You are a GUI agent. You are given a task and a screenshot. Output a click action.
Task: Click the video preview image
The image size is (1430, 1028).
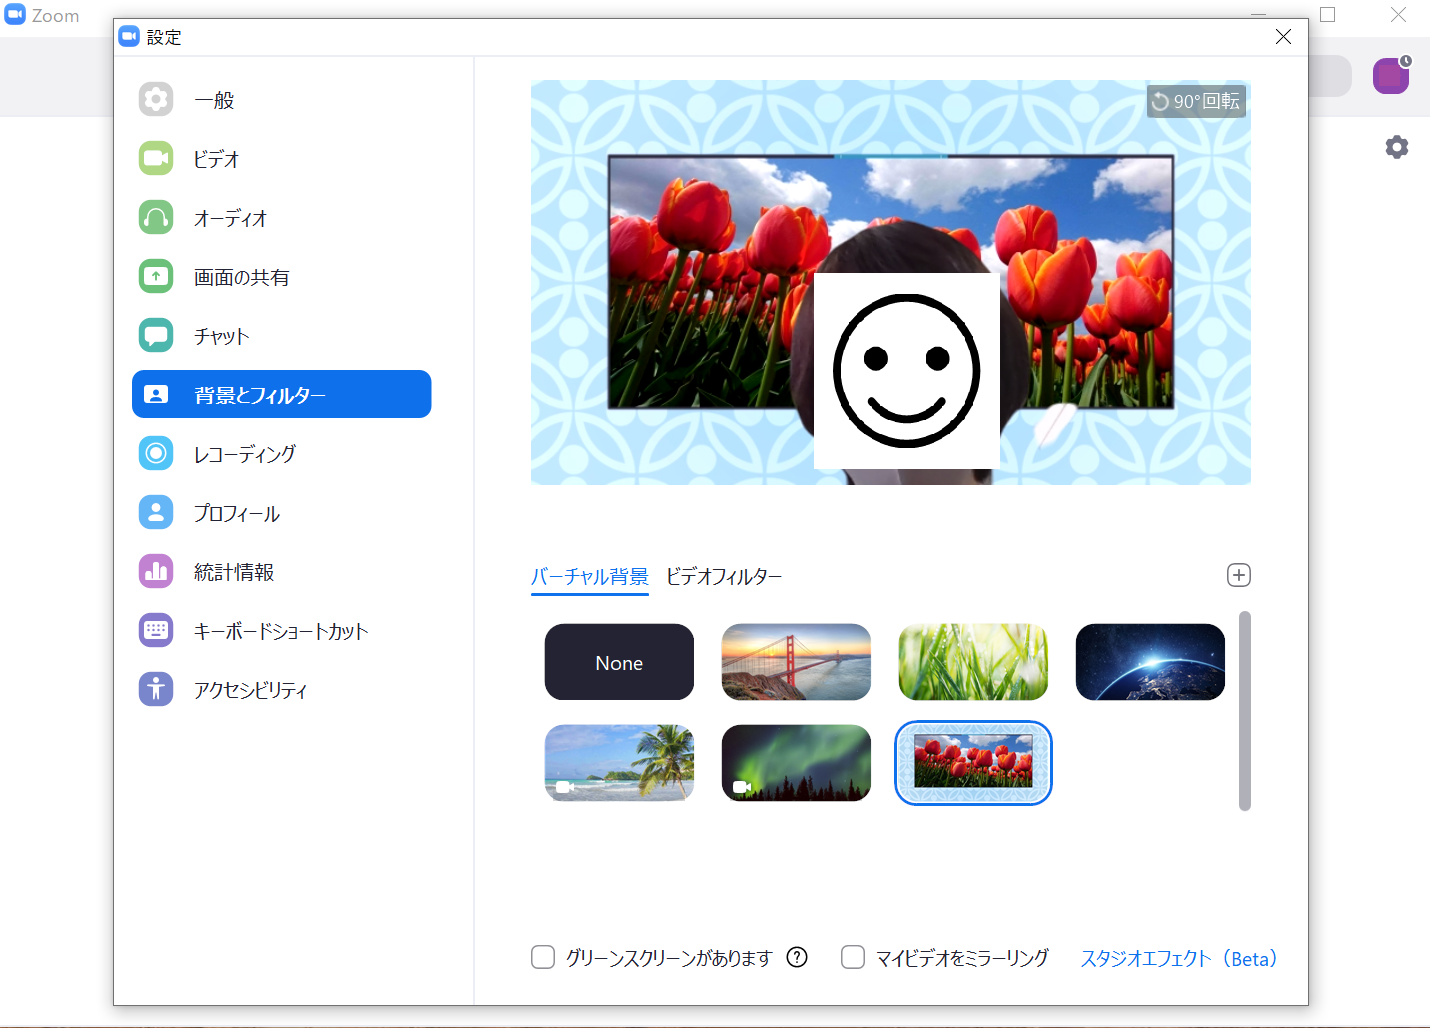[891, 282]
